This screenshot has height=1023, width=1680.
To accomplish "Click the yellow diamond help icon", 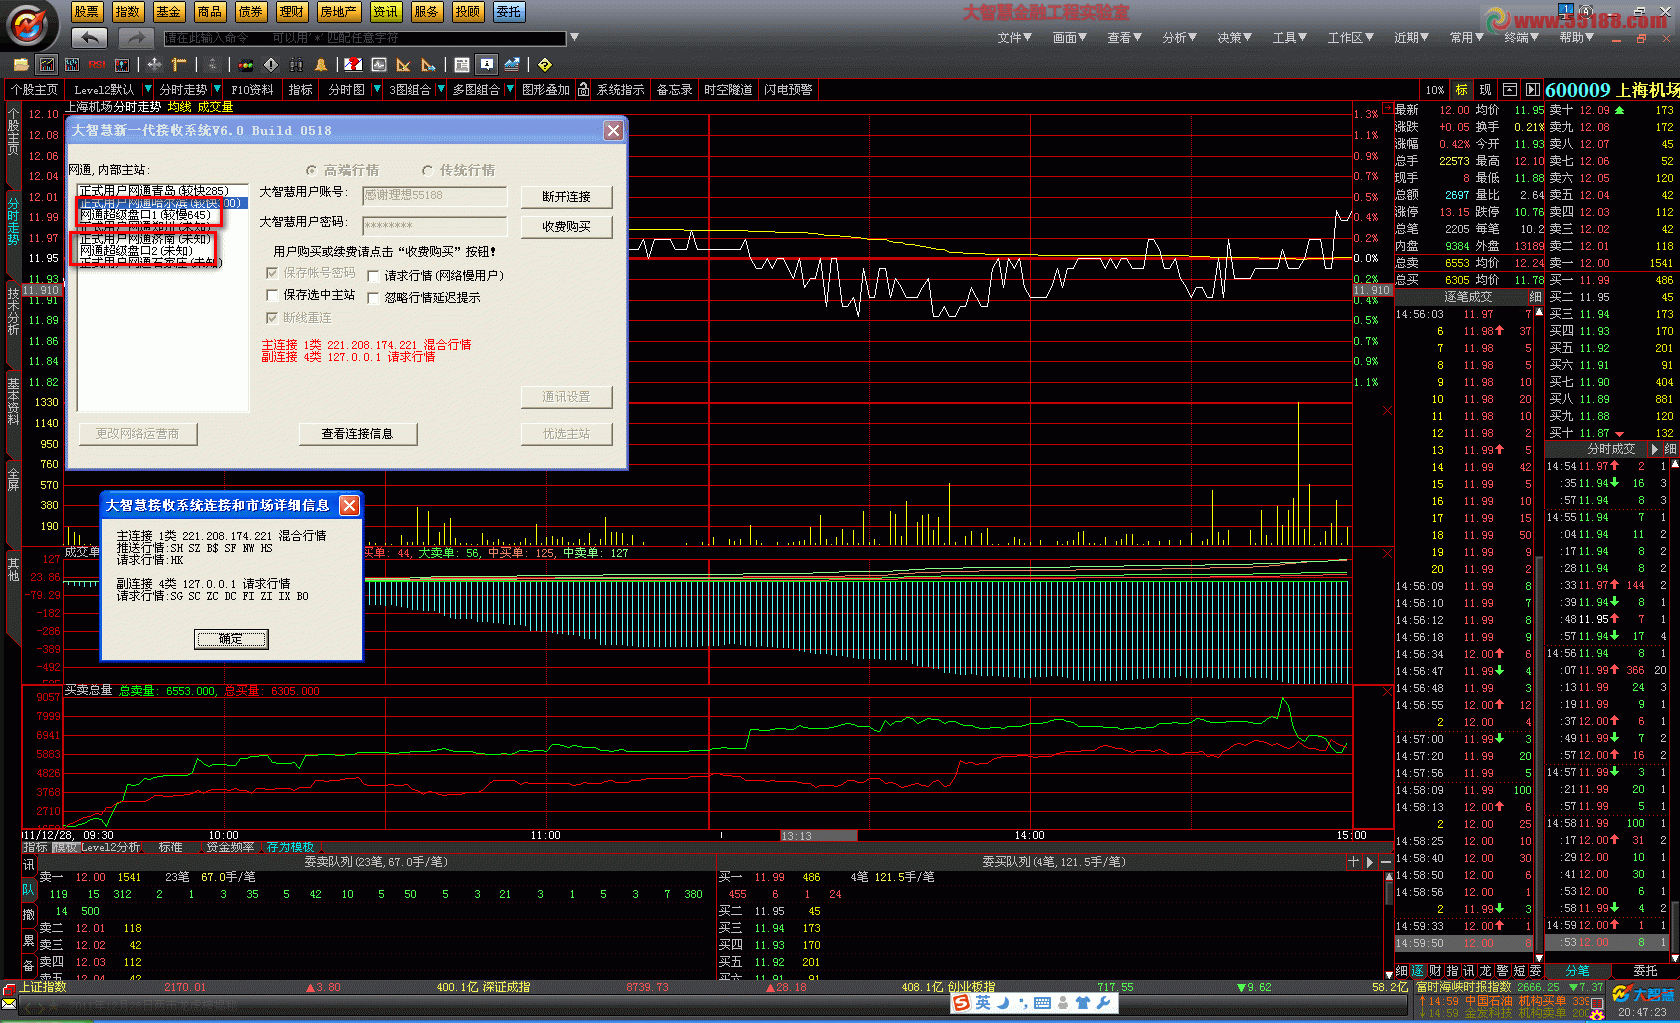I will [545, 65].
